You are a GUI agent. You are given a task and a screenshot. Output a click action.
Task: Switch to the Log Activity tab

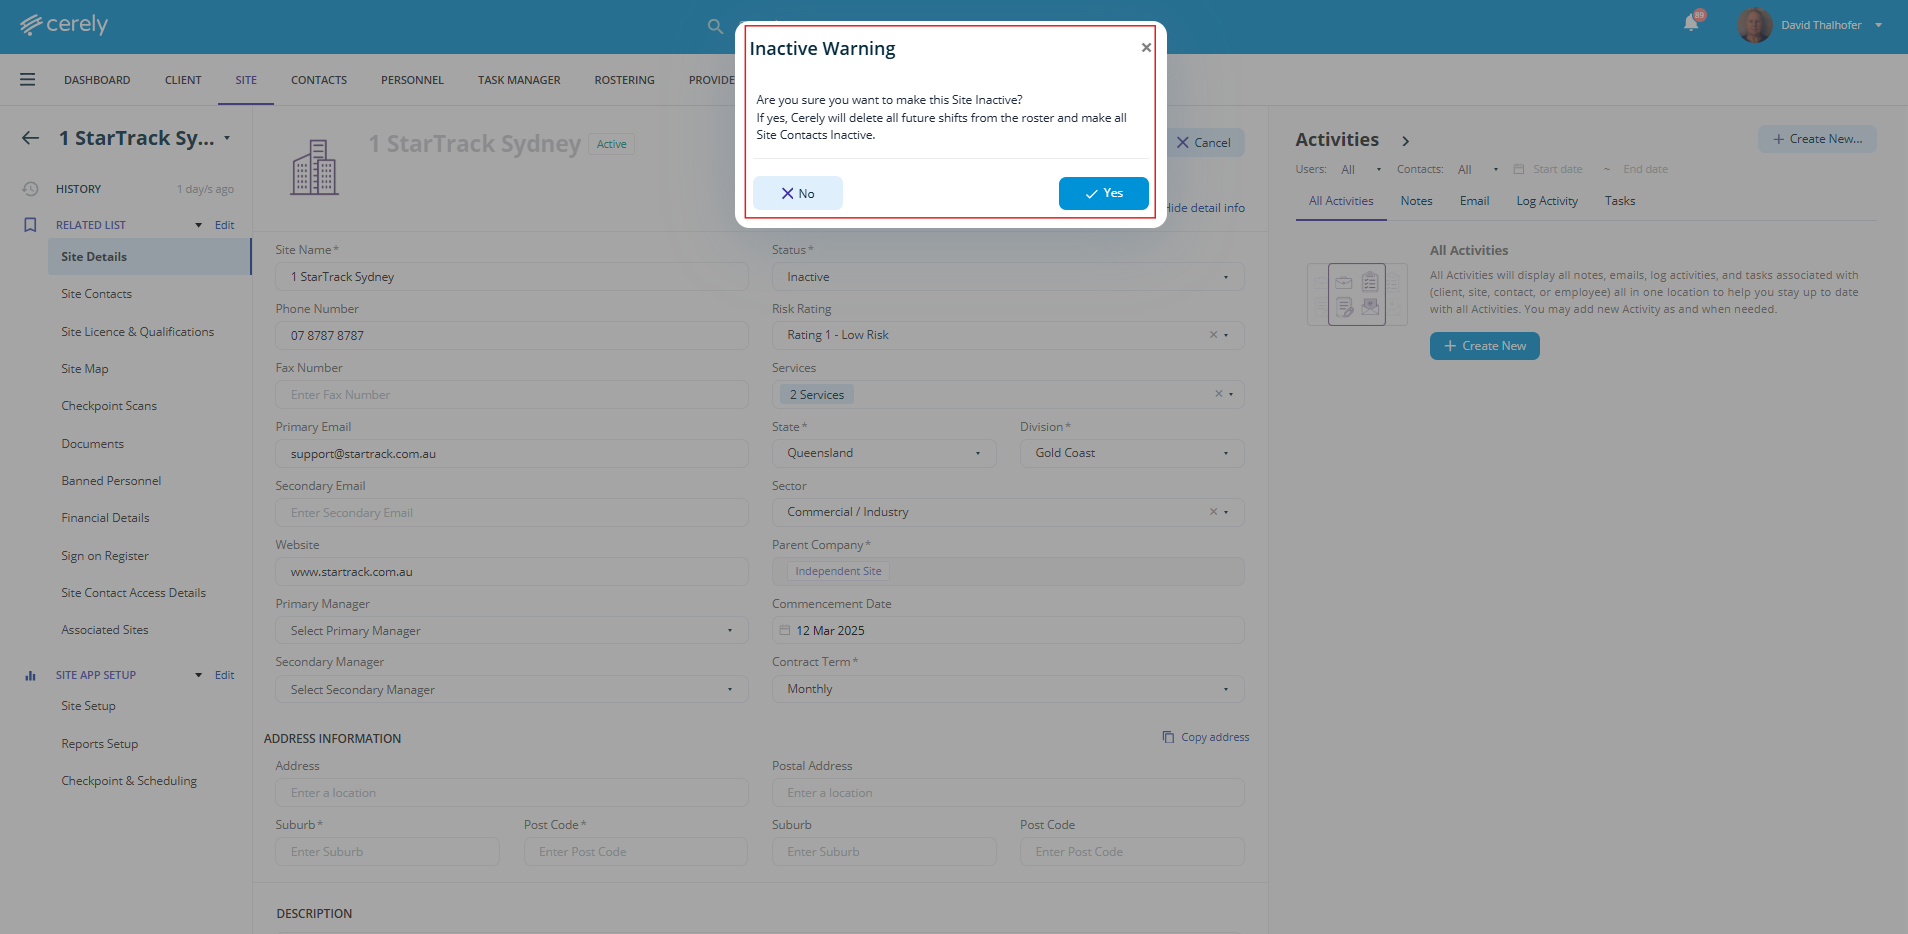(1547, 201)
